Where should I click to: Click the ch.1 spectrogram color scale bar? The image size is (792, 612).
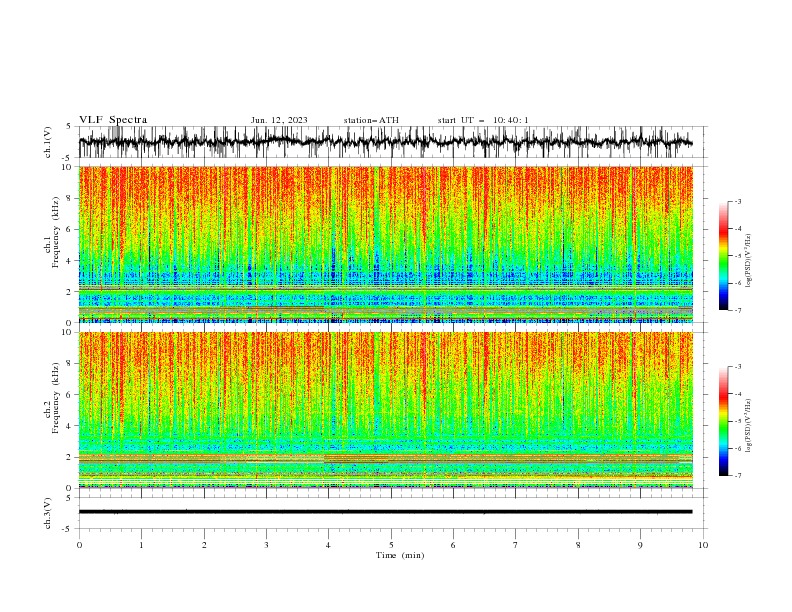[723, 256]
